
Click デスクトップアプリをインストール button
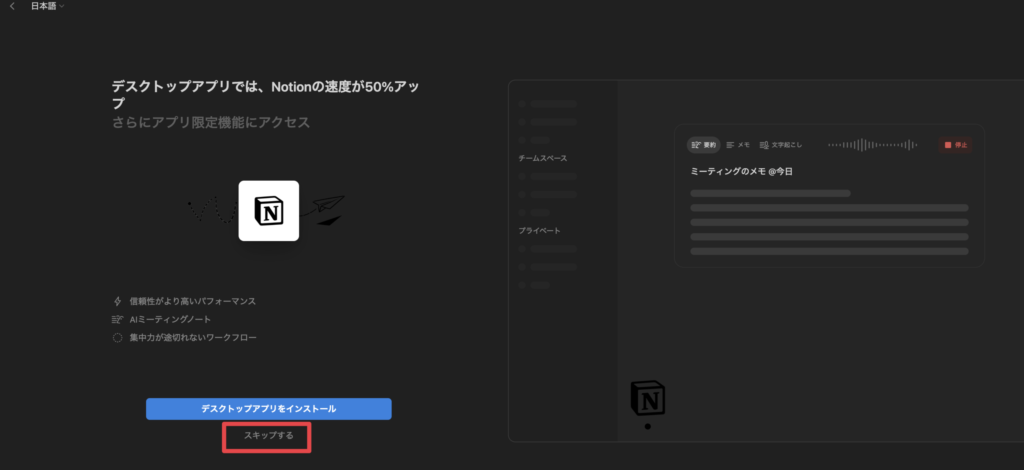pos(268,409)
